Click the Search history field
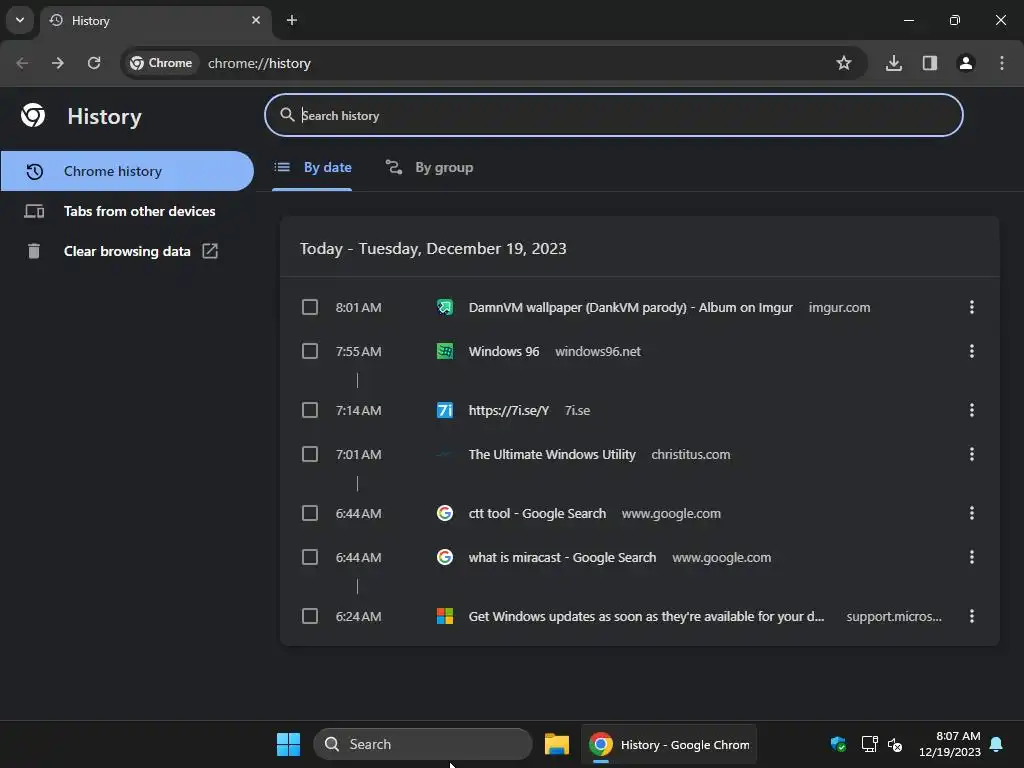 click(614, 116)
